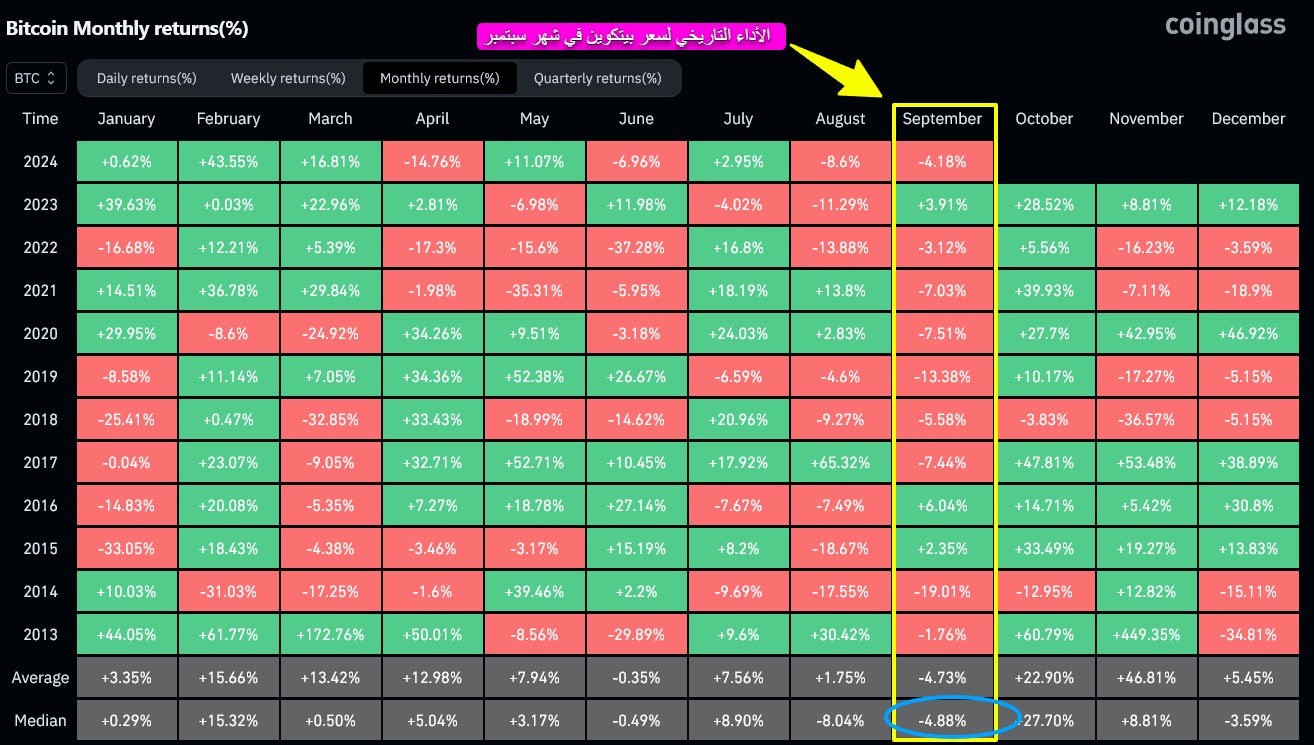Click the August 2017 +65.32% cell
The width and height of the screenshot is (1314, 745).
pos(840,462)
